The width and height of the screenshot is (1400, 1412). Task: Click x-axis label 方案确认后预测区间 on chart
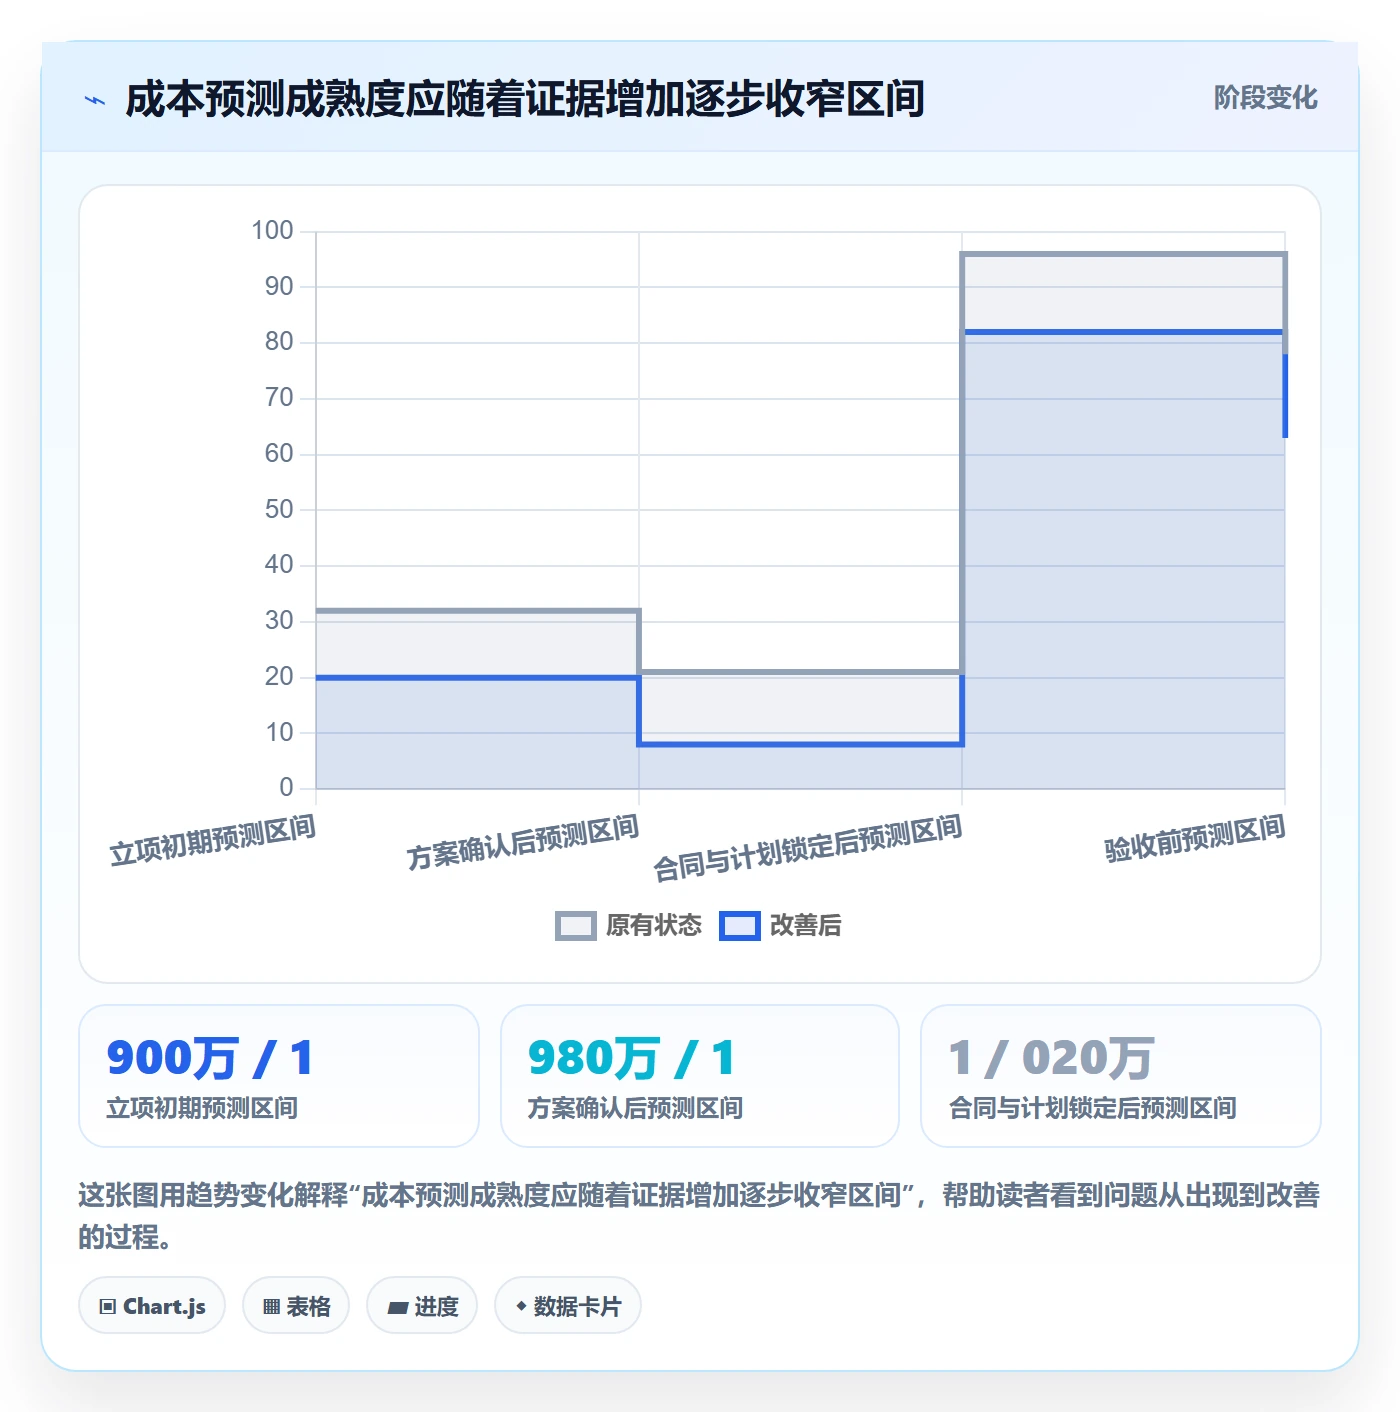523,843
